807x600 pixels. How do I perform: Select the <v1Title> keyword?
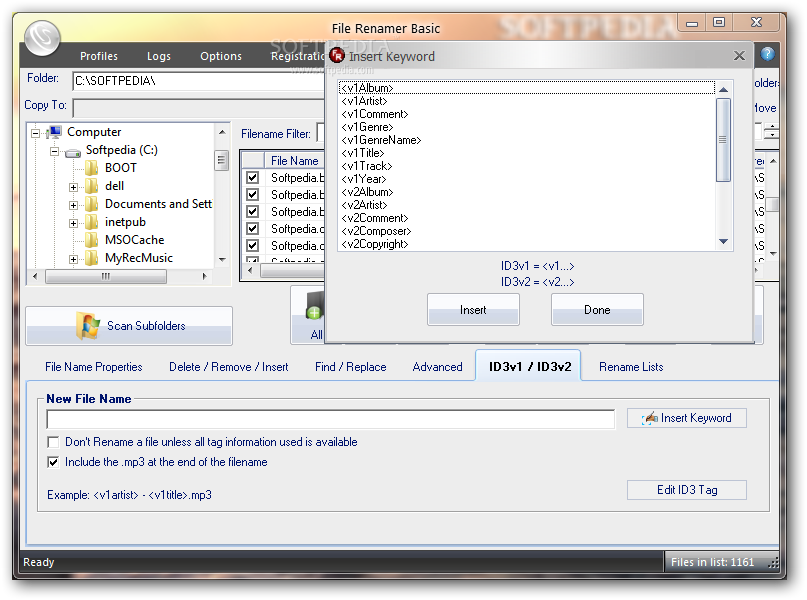(363, 153)
